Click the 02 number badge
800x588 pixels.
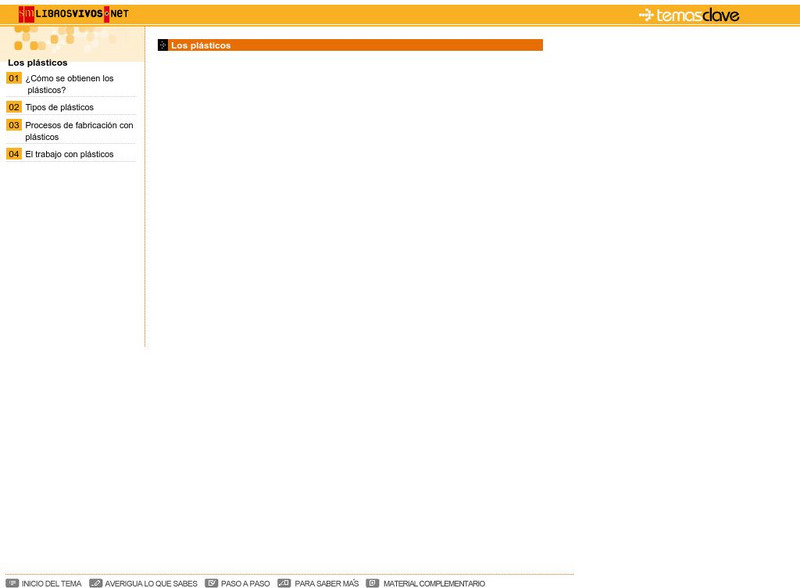(14, 107)
